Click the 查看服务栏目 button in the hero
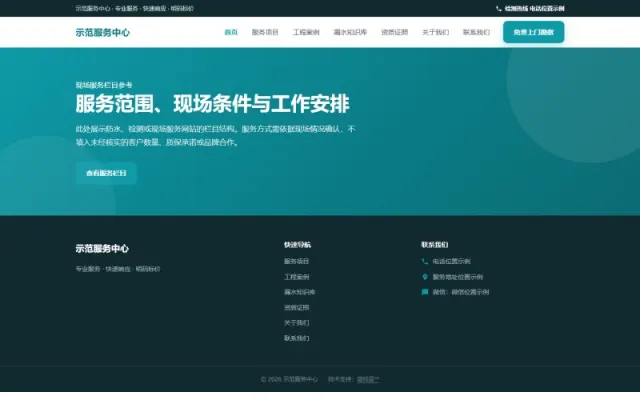Screen dimensions: 640x400 pyautogui.click(x=106, y=173)
